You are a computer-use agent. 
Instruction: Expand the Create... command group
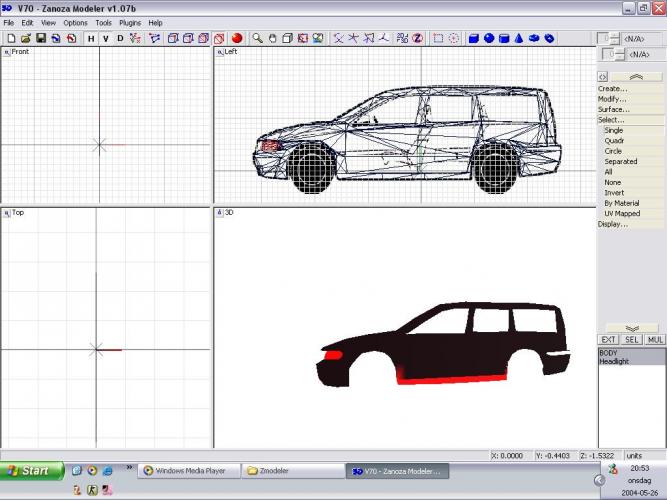(x=613, y=88)
